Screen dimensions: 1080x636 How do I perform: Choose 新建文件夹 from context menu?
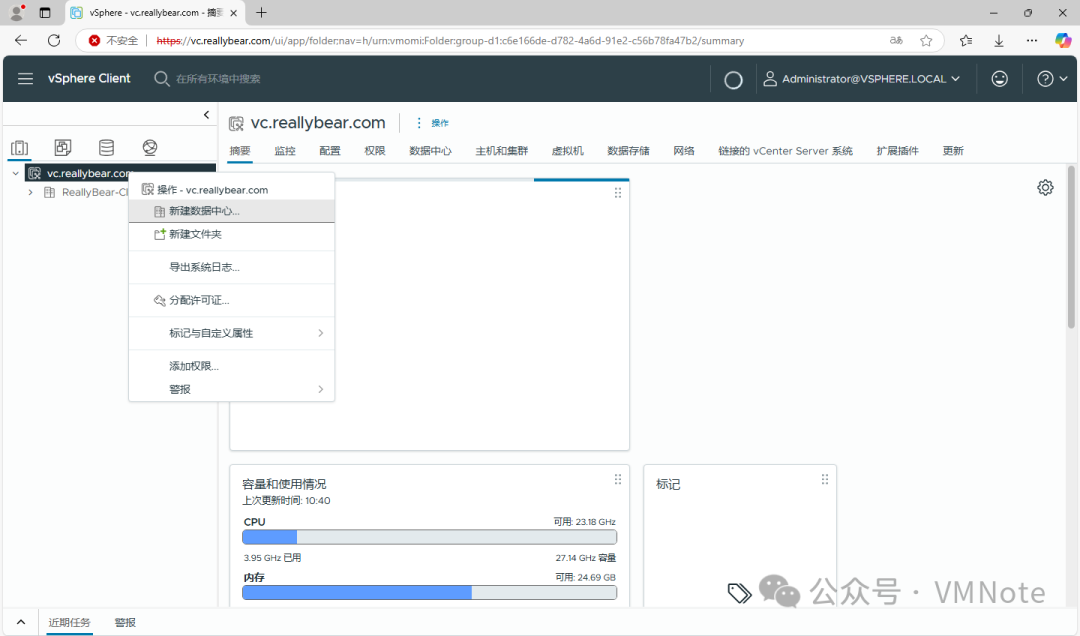pos(231,234)
